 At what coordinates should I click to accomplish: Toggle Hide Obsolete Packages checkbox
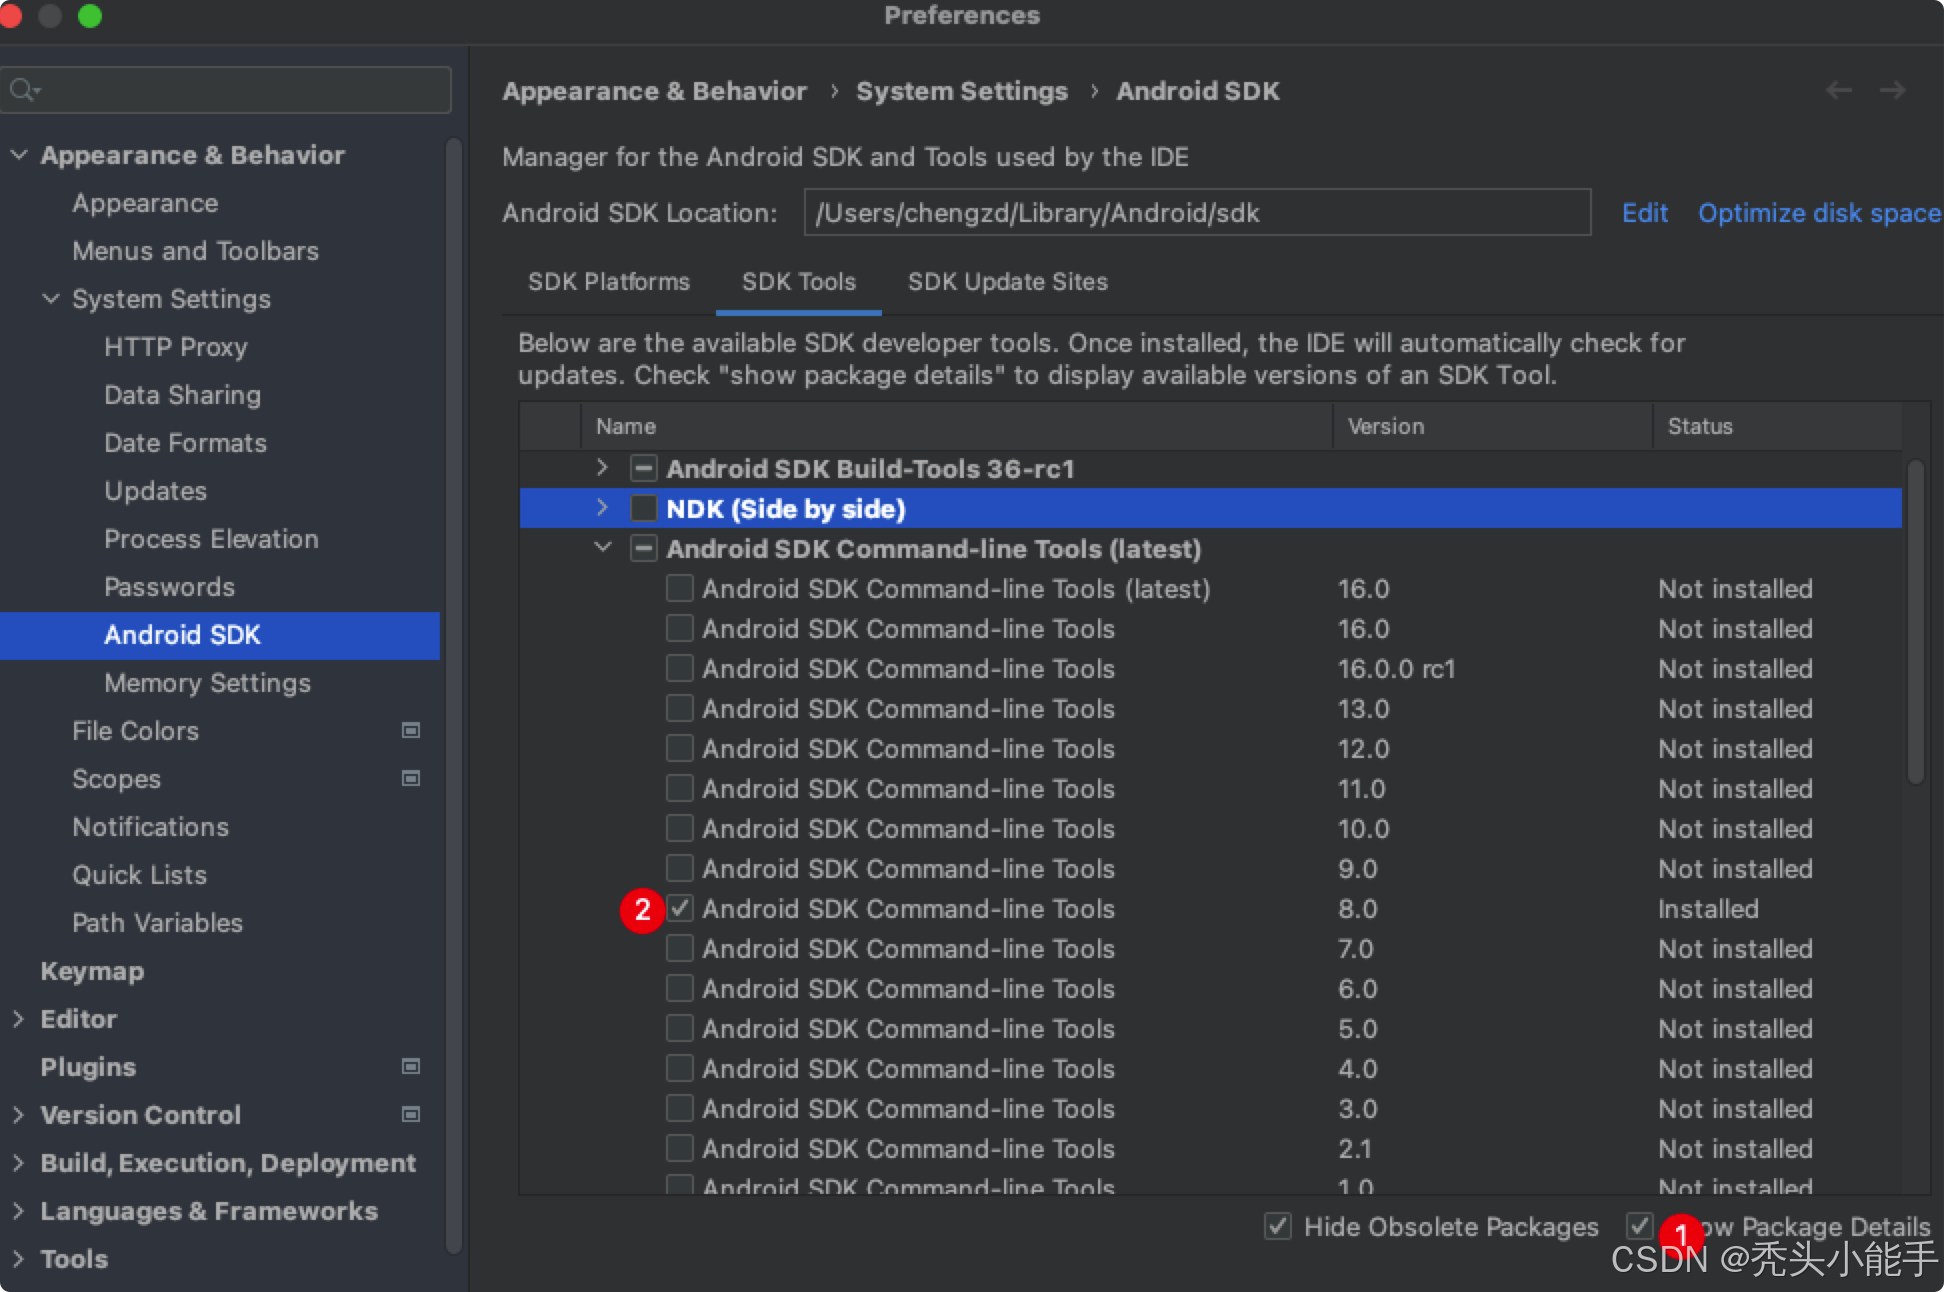coord(1277,1226)
